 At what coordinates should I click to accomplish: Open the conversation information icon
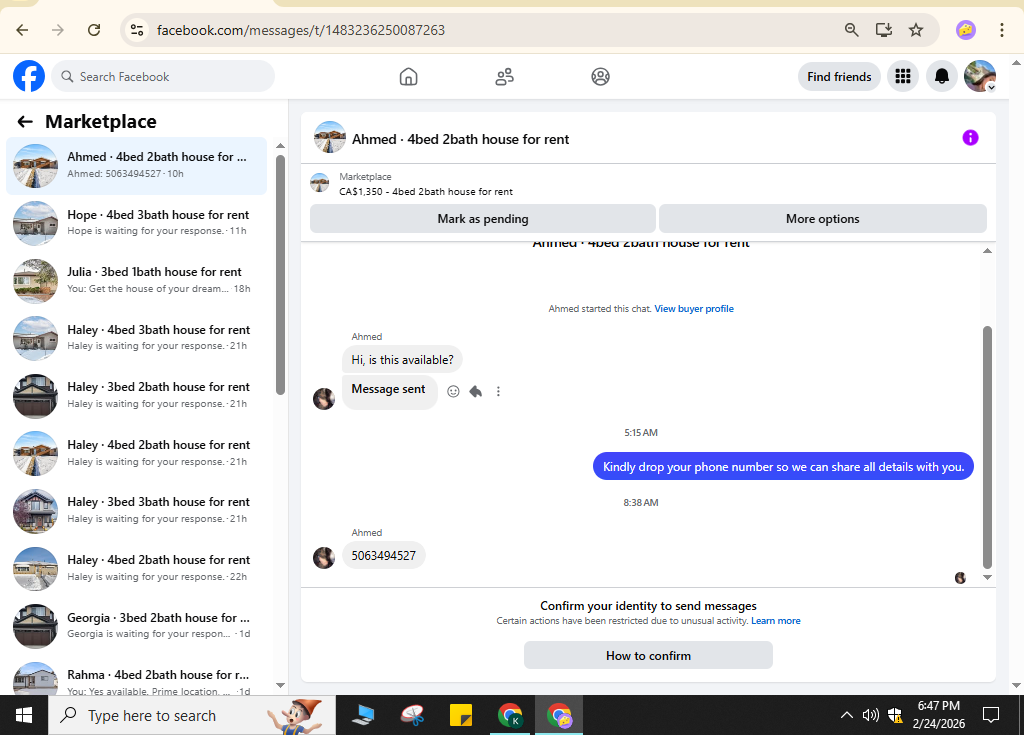pos(970,138)
